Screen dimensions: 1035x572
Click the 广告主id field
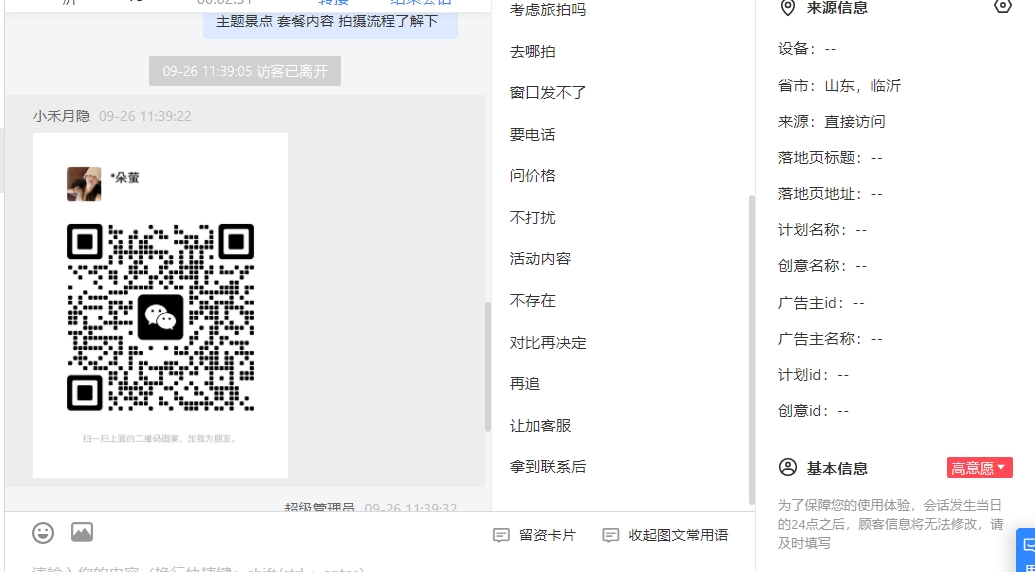click(x=821, y=303)
